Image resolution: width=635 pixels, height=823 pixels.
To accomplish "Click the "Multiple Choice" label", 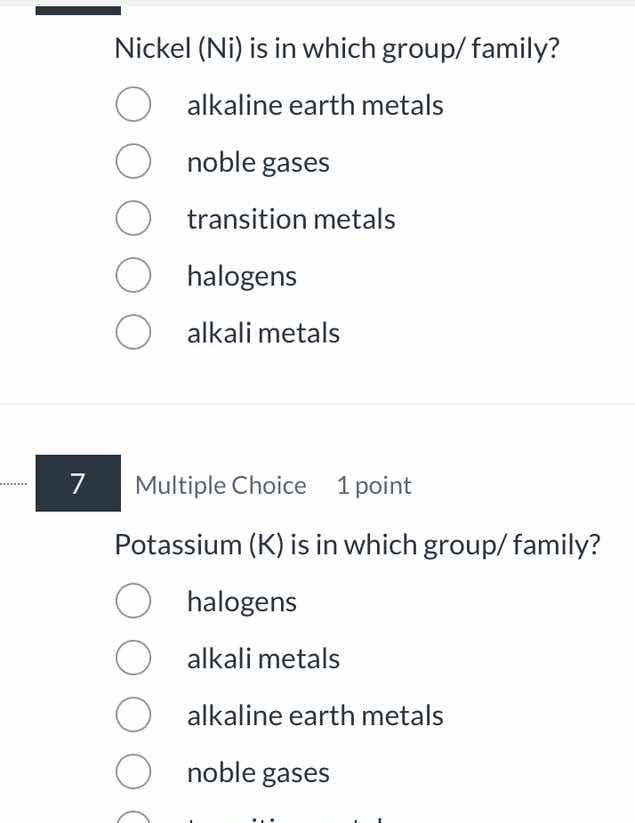I will (x=220, y=485).
